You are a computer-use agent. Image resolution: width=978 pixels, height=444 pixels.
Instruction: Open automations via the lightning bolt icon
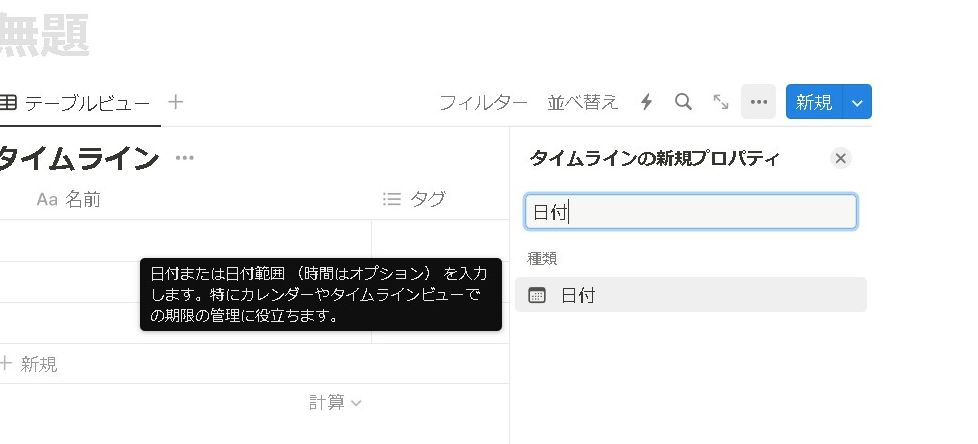(x=647, y=102)
